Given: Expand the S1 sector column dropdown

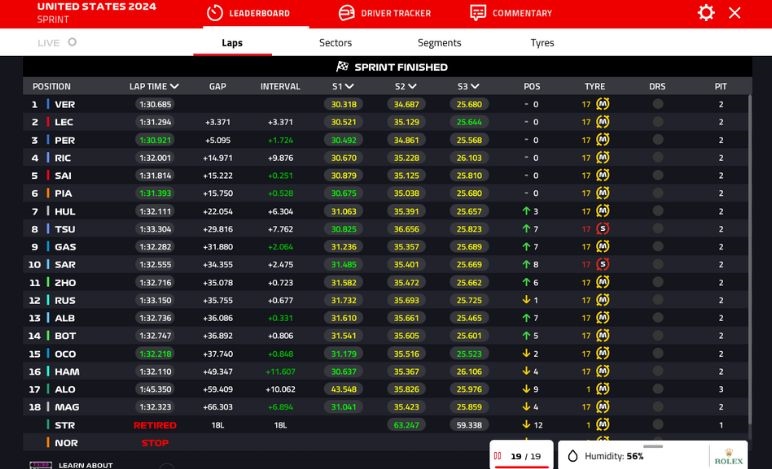Looking at the screenshot, I should pyautogui.click(x=349, y=87).
